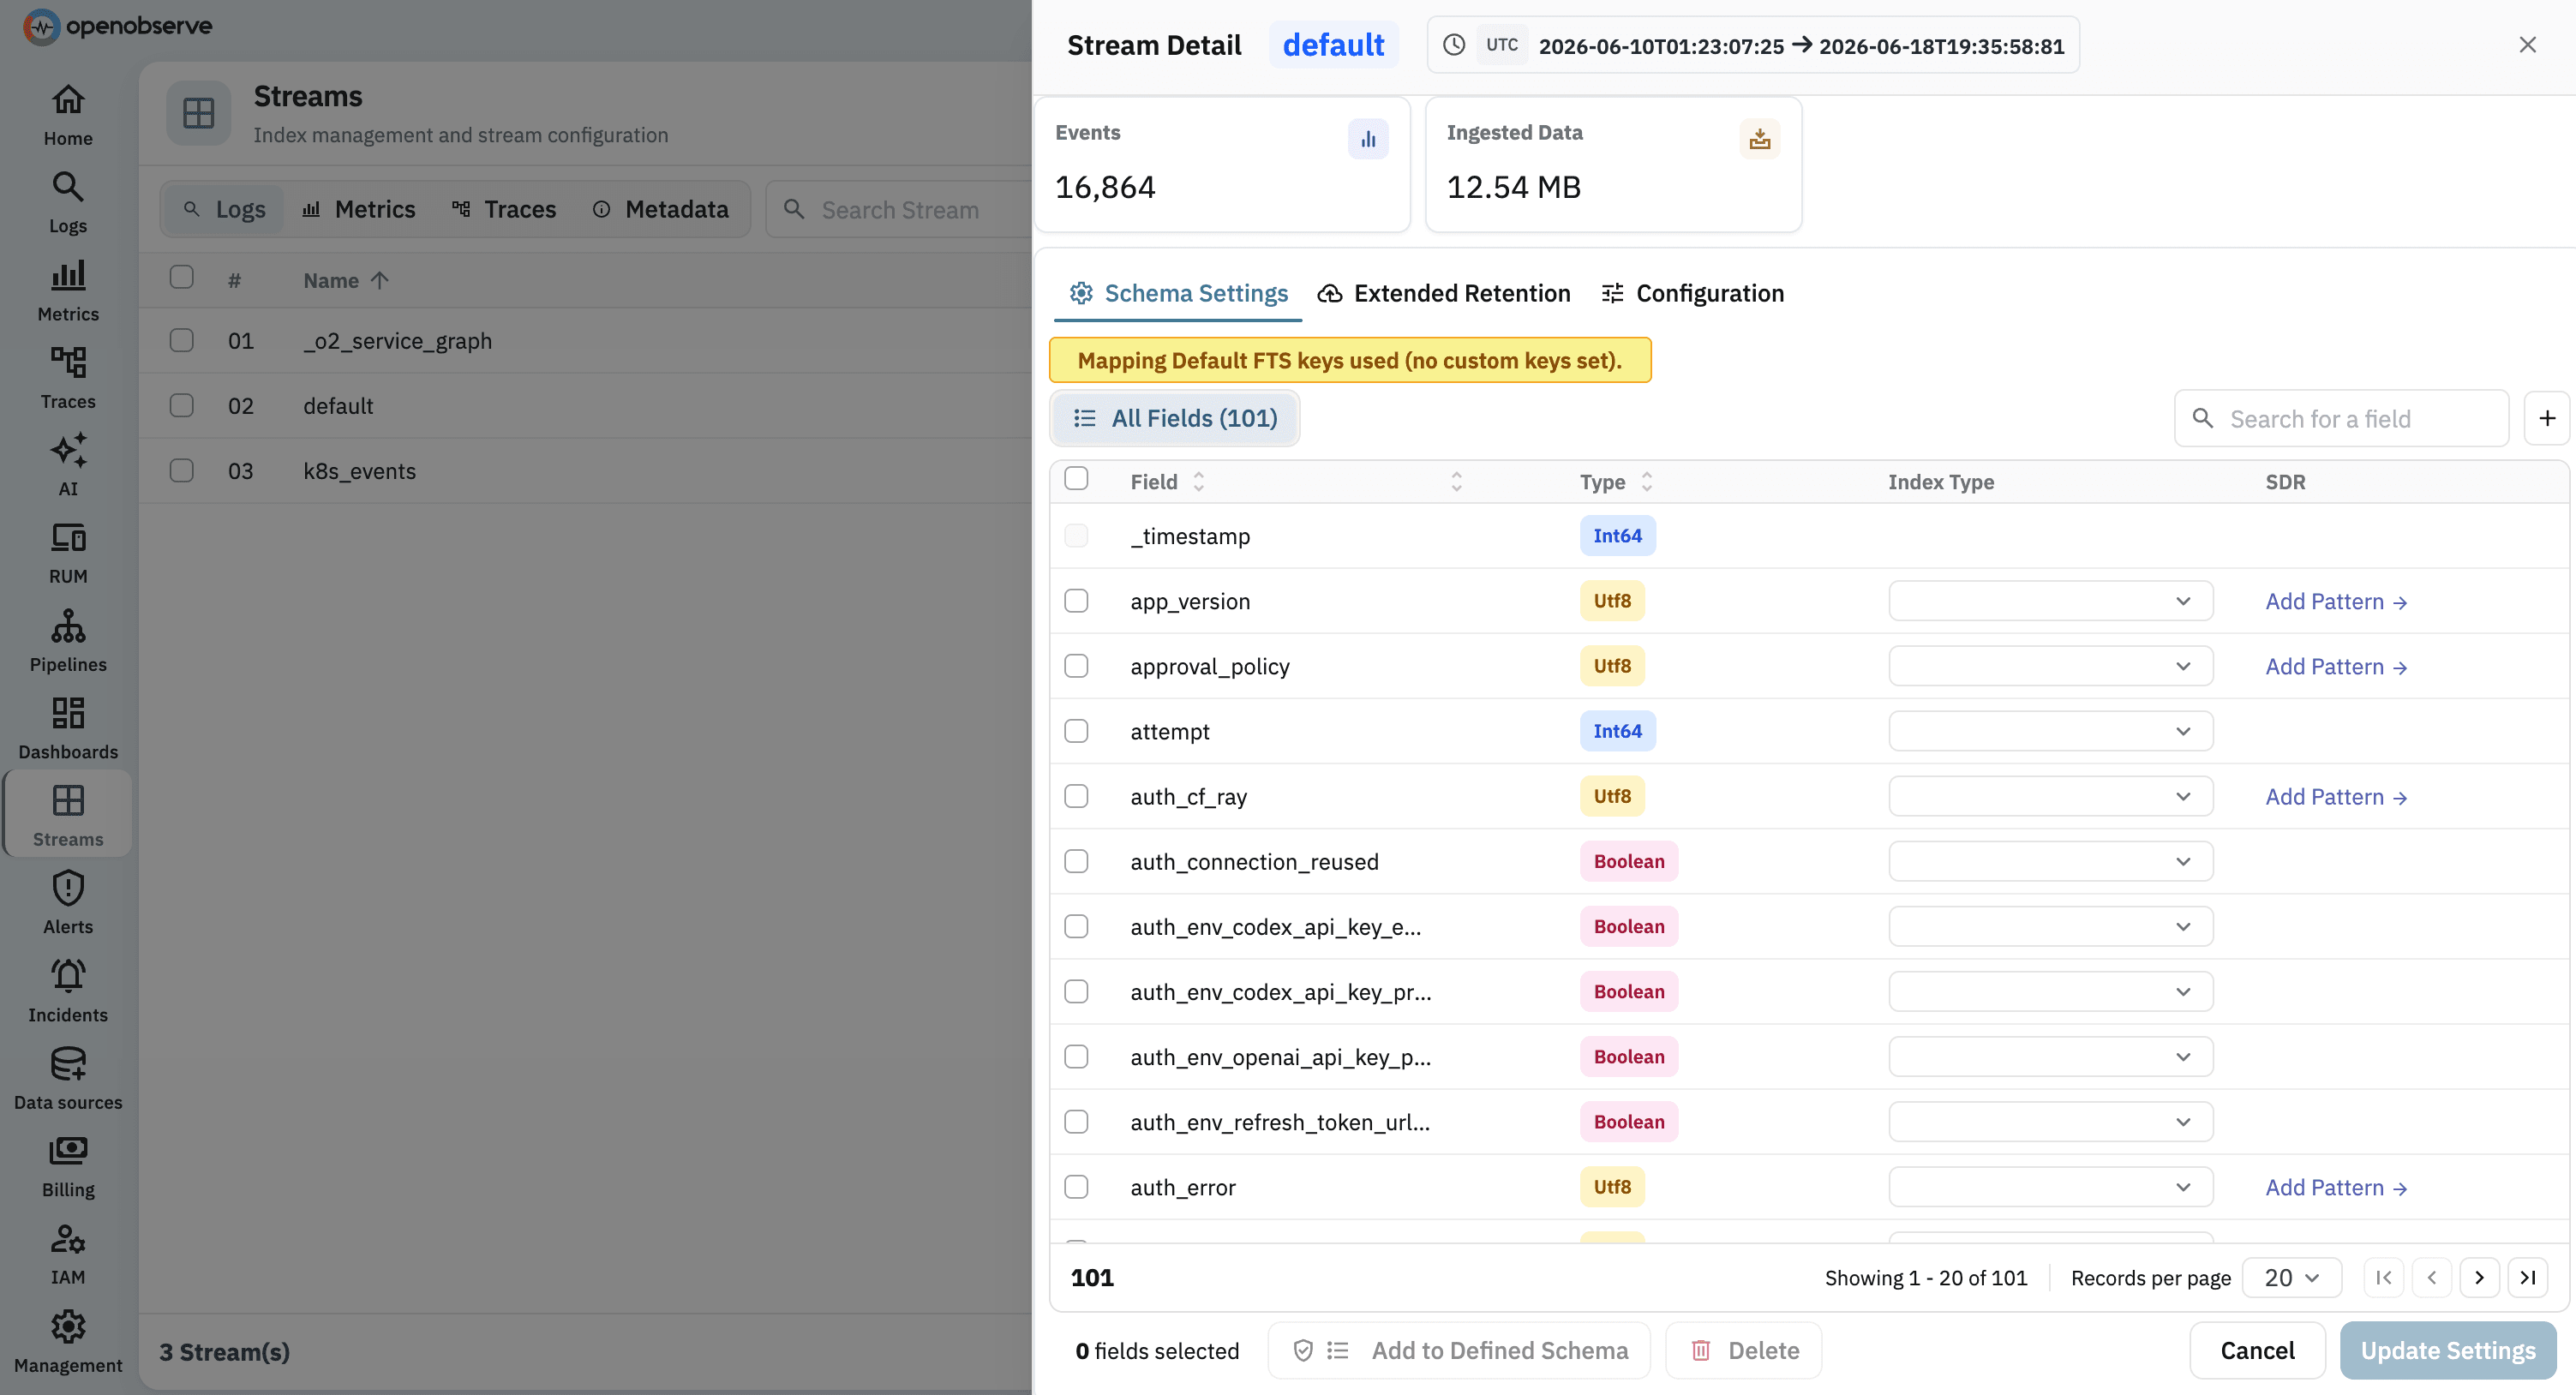
Task: Click the Events bar chart icon
Action: tap(1368, 139)
